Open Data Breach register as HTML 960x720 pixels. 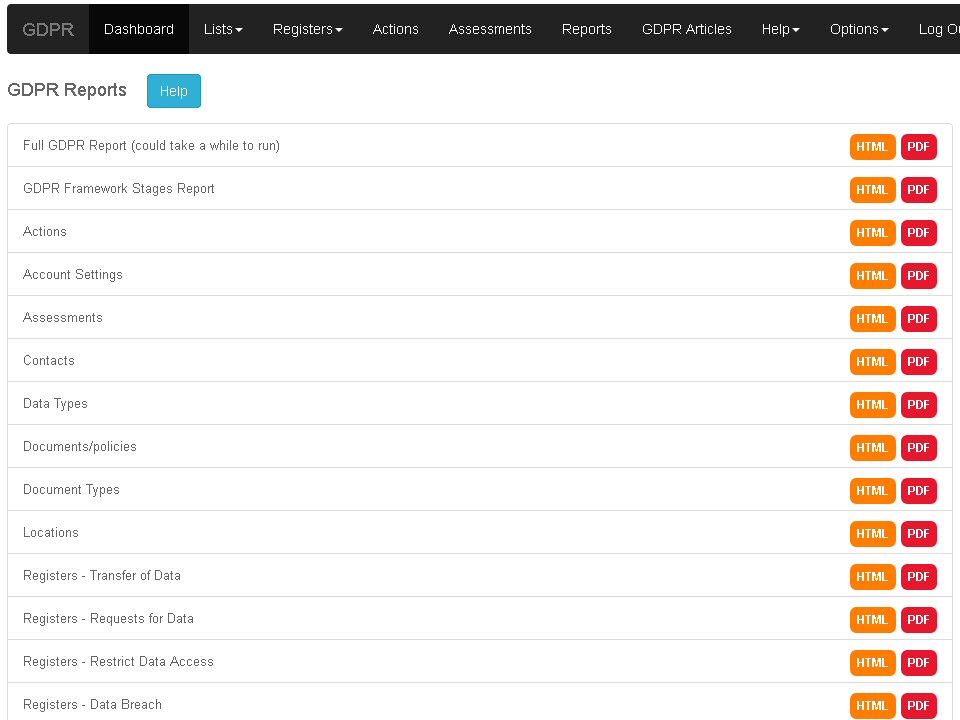click(872, 705)
